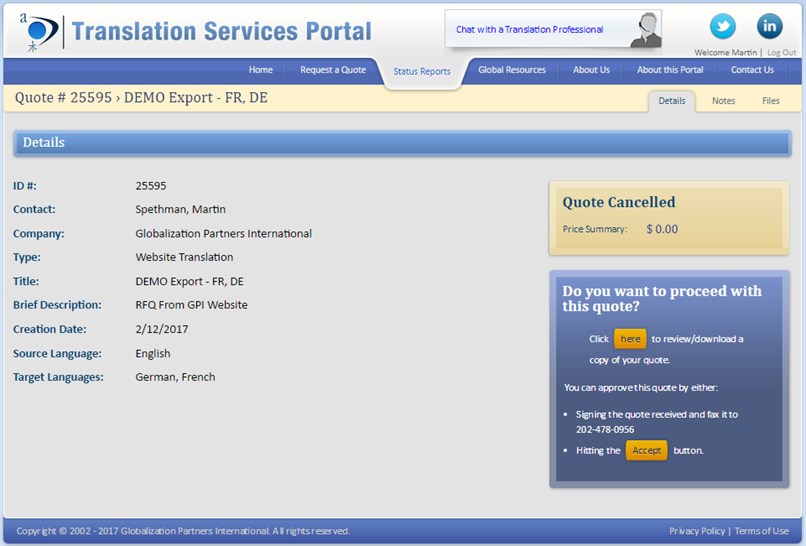806x546 pixels.
Task: Open the LinkedIn icon link
Action: 769,26
